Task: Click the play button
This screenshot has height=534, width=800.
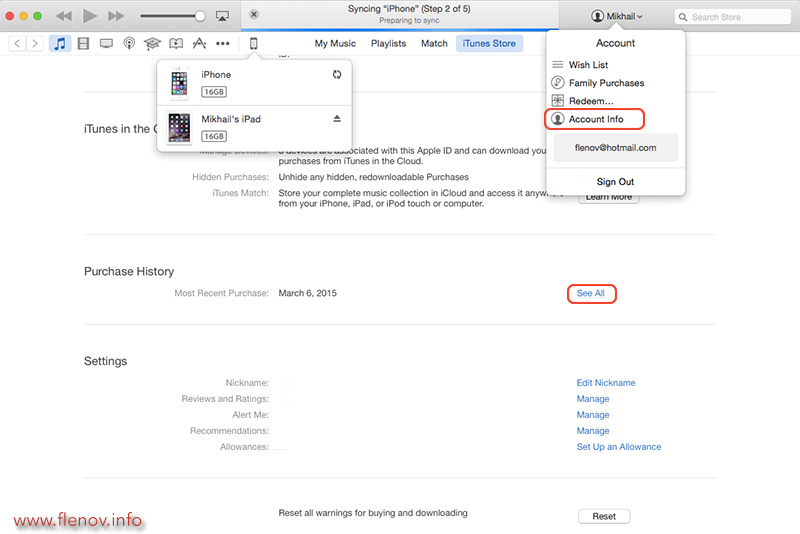Action: (x=90, y=16)
